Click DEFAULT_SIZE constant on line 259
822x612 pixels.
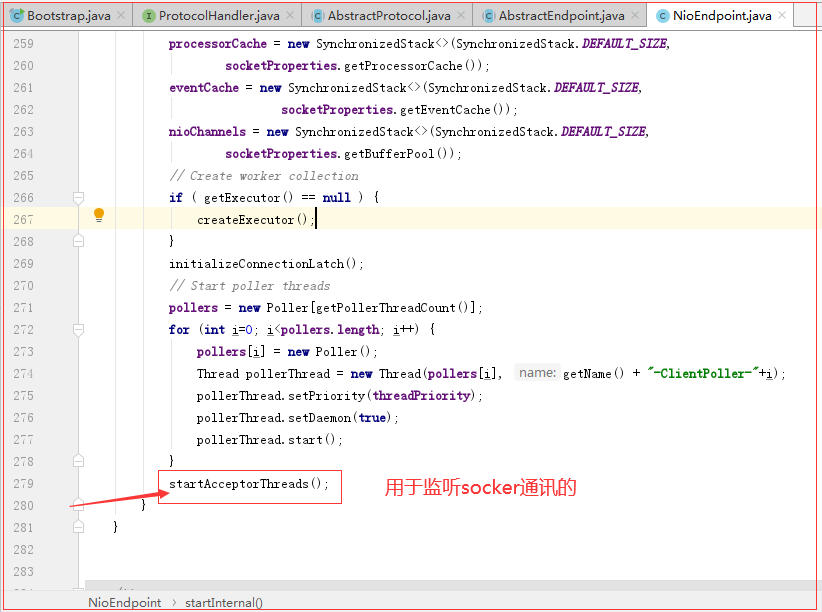[x=624, y=44]
